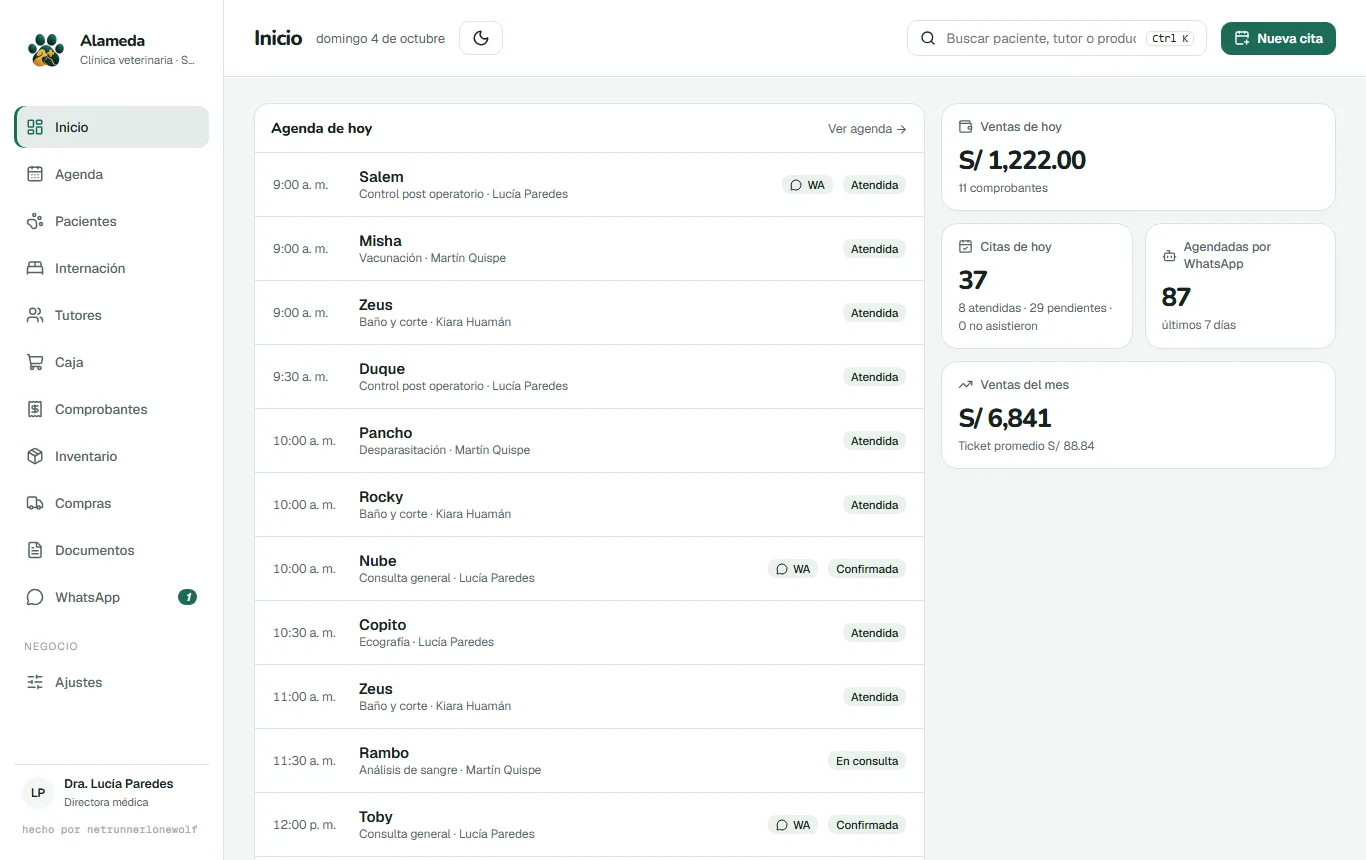
Task: Click the WA badge on Salem's appointment
Action: pyautogui.click(x=807, y=185)
